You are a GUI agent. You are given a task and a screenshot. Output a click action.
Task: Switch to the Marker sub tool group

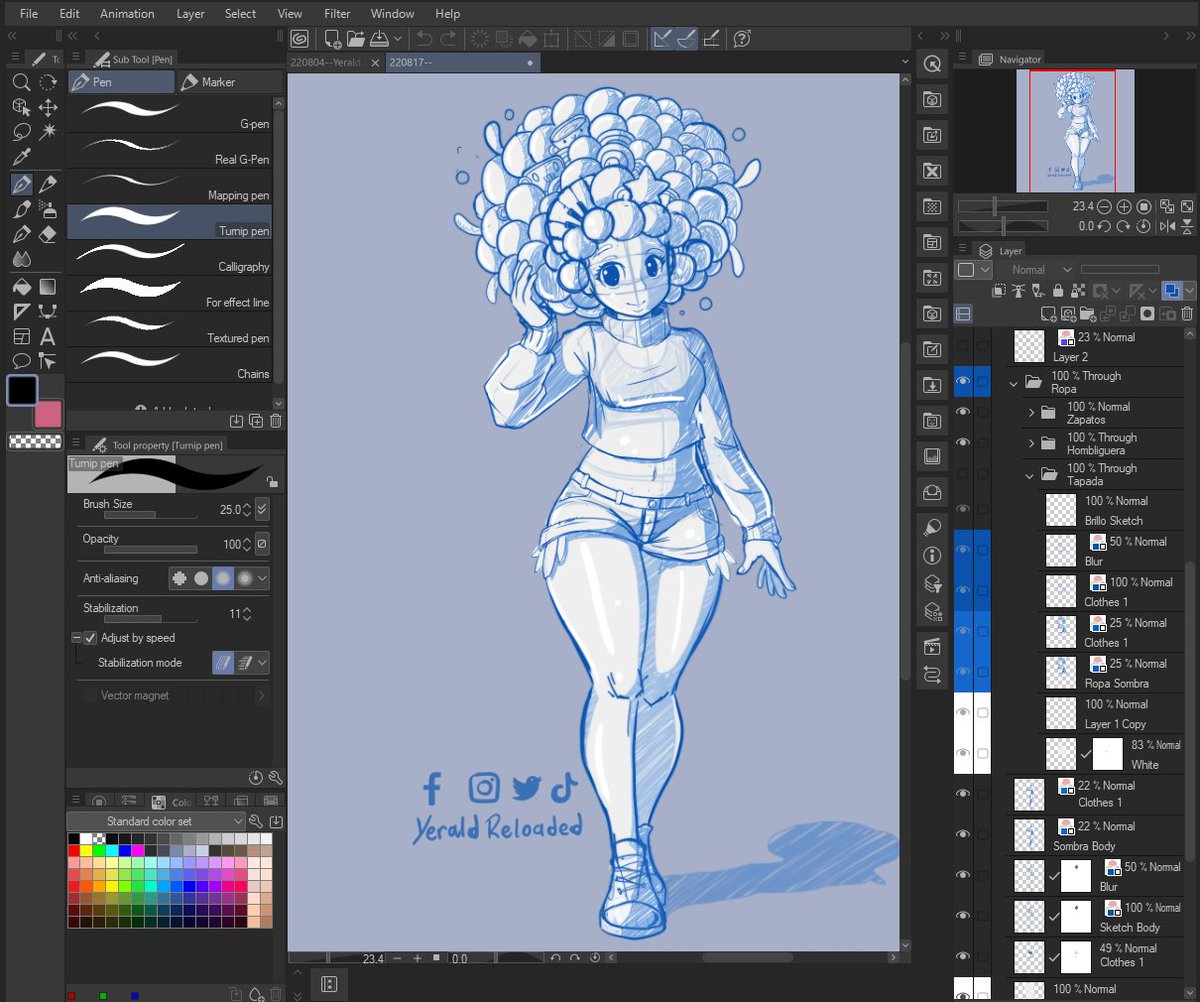[x=230, y=82]
